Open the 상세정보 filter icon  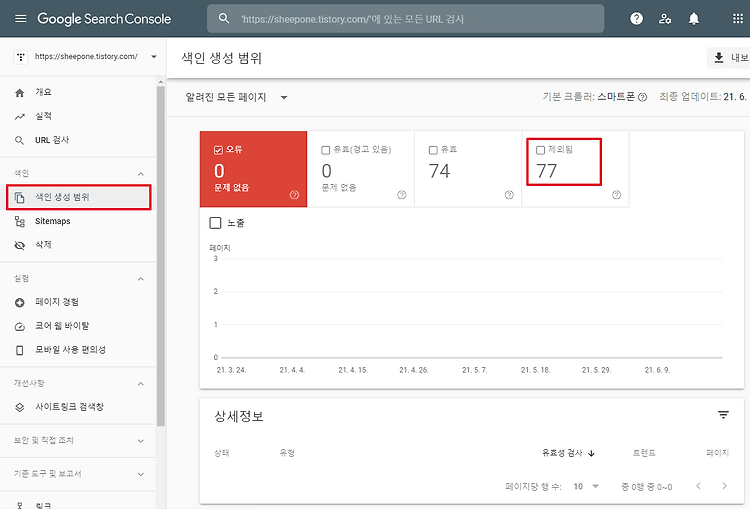pos(723,415)
